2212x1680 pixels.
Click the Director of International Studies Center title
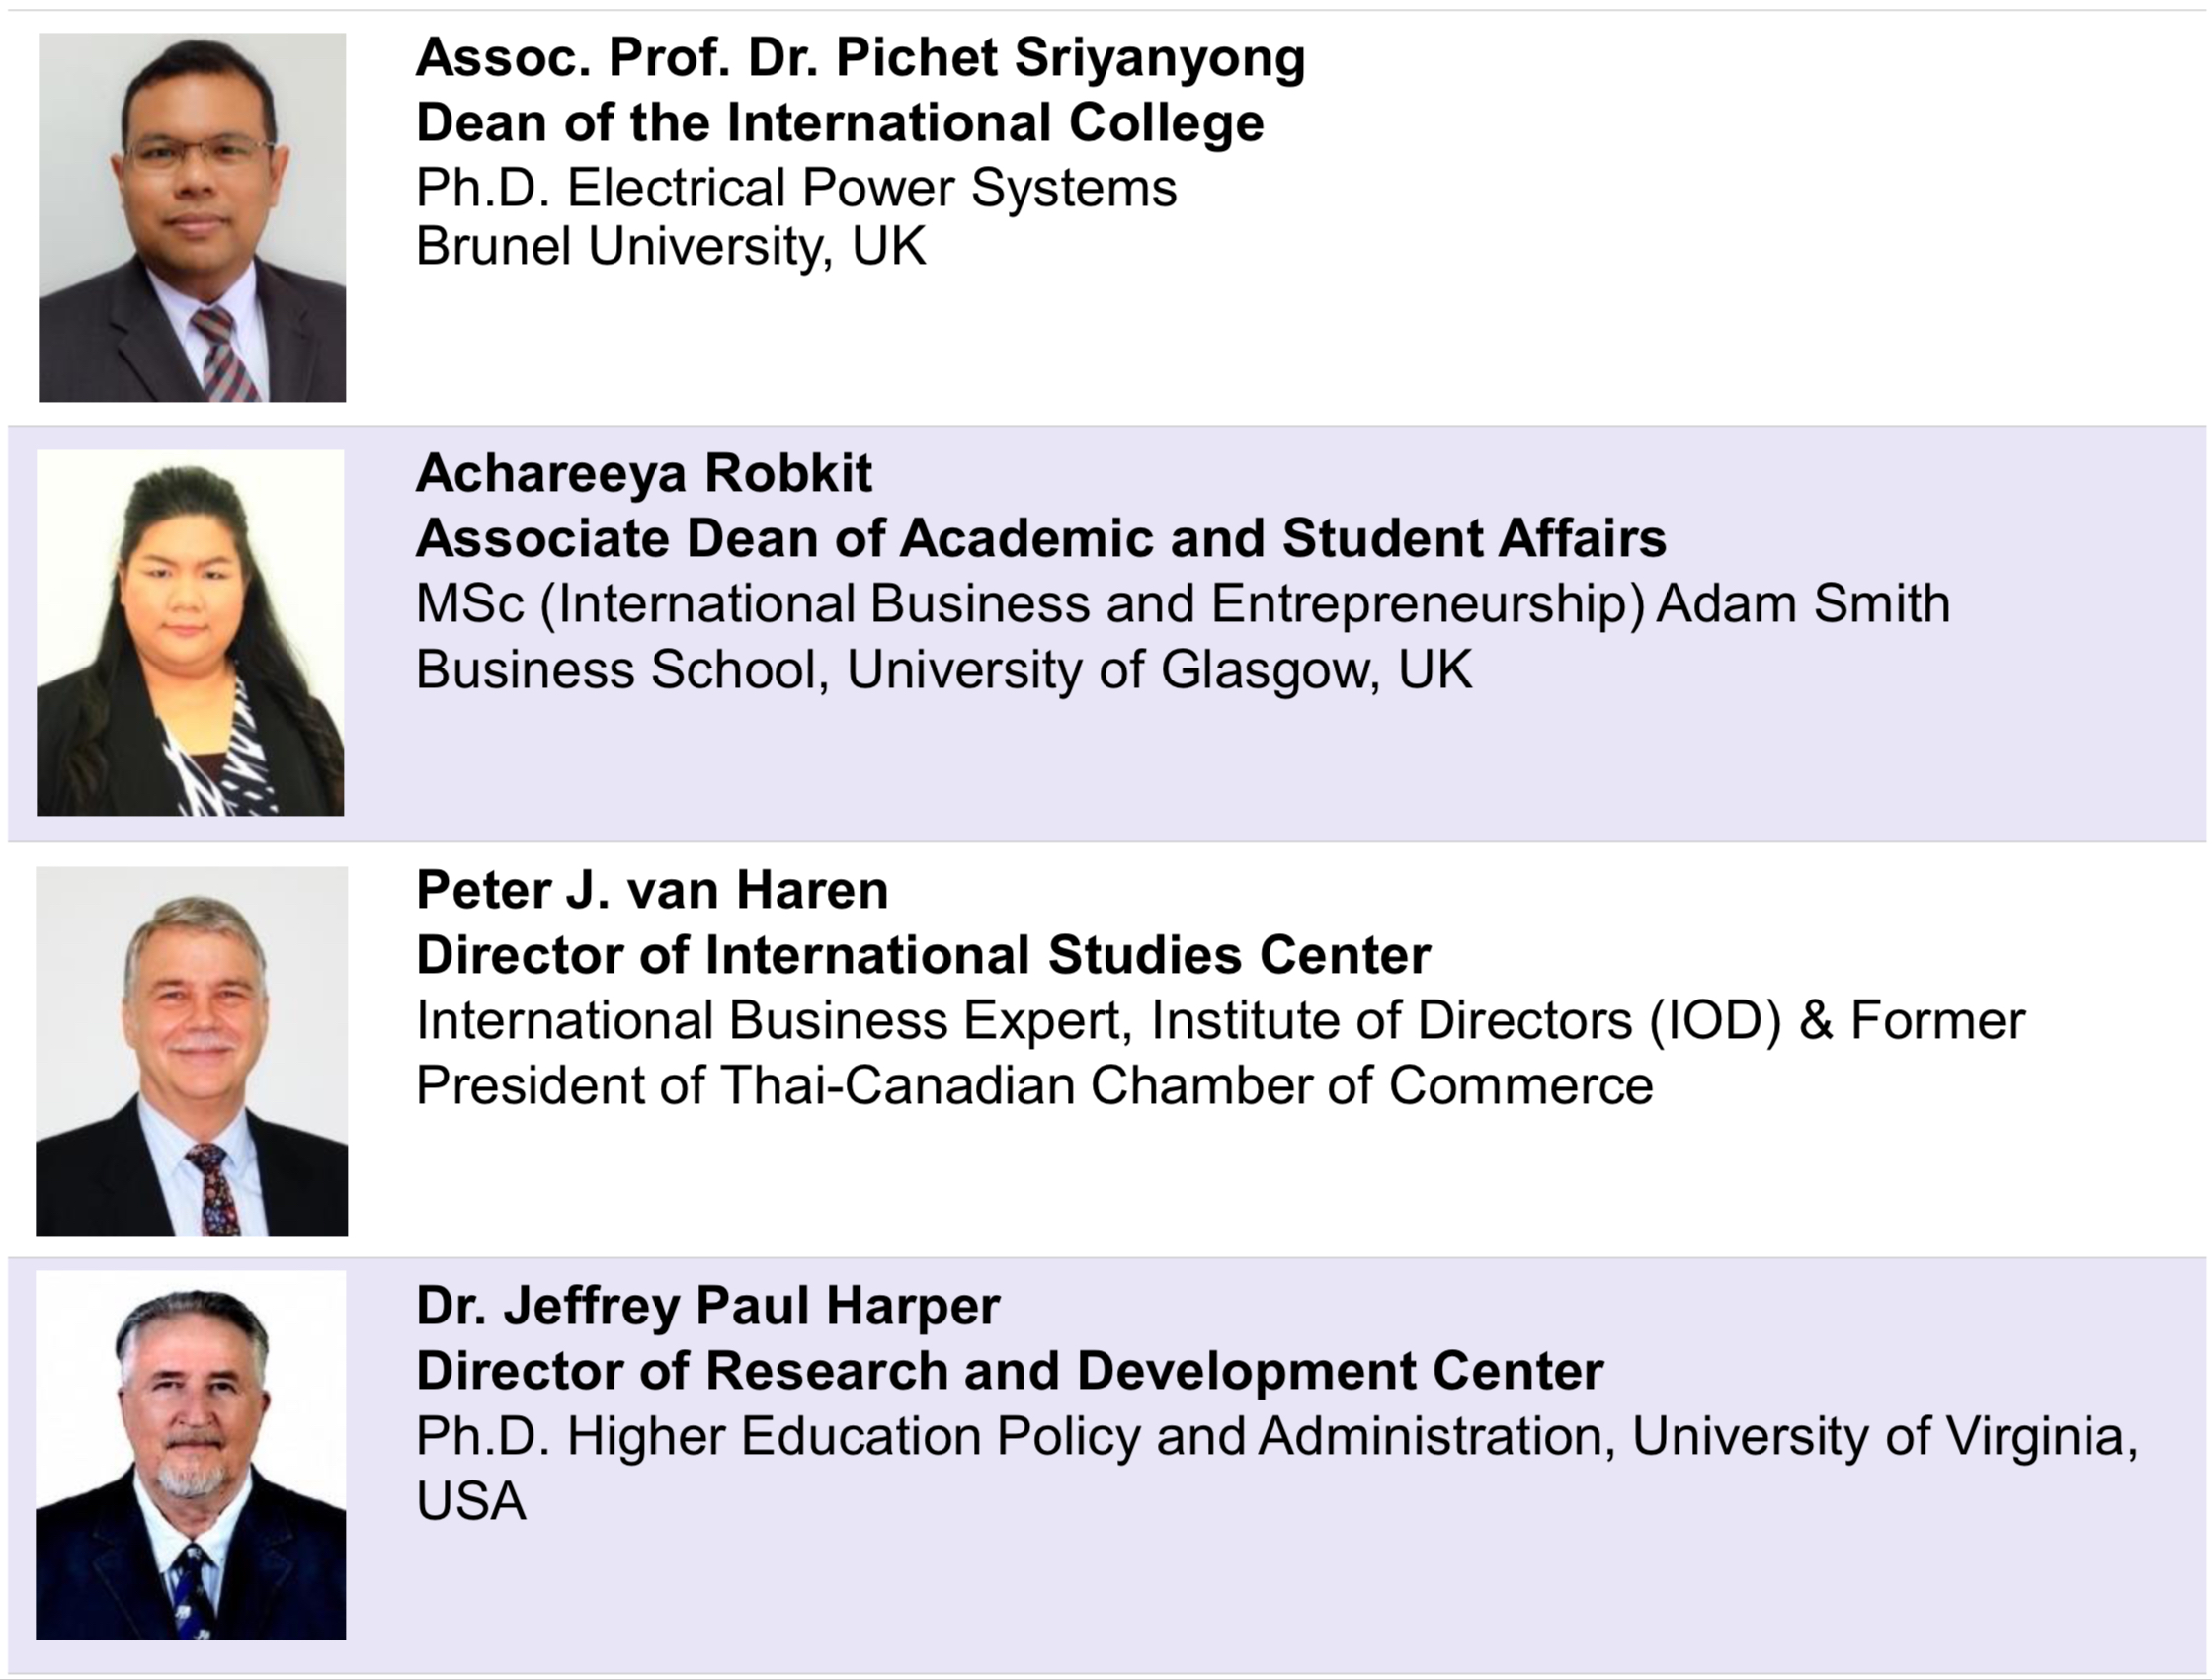pos(923,955)
